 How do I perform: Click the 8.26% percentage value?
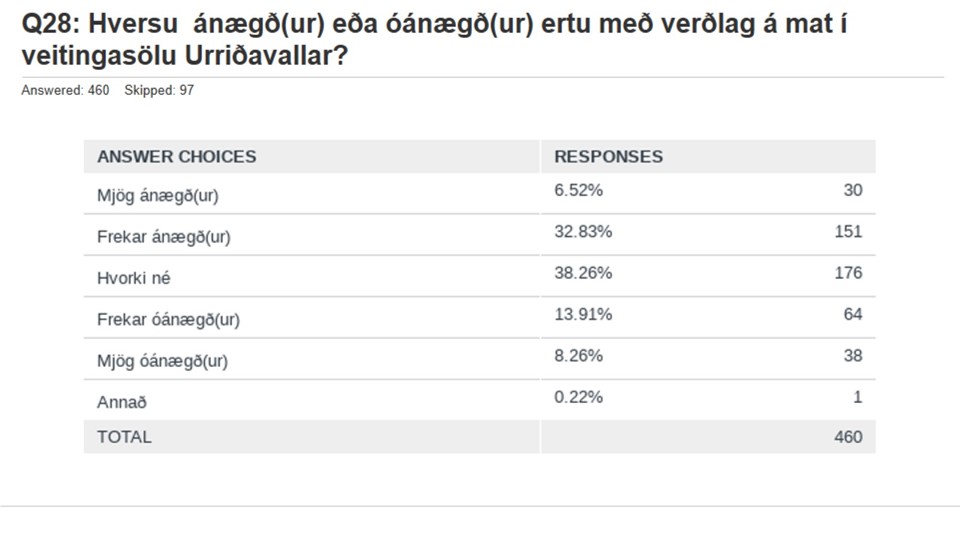[x=579, y=356]
